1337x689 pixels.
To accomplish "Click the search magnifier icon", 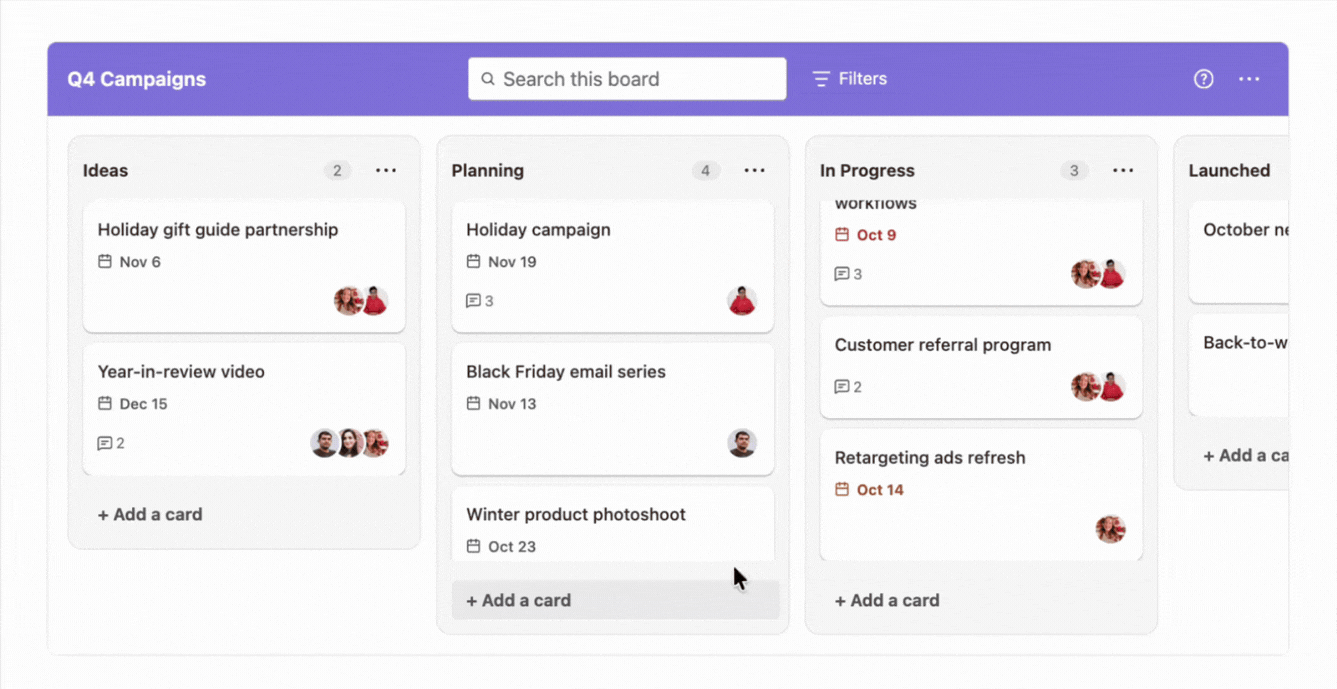I will pos(488,79).
